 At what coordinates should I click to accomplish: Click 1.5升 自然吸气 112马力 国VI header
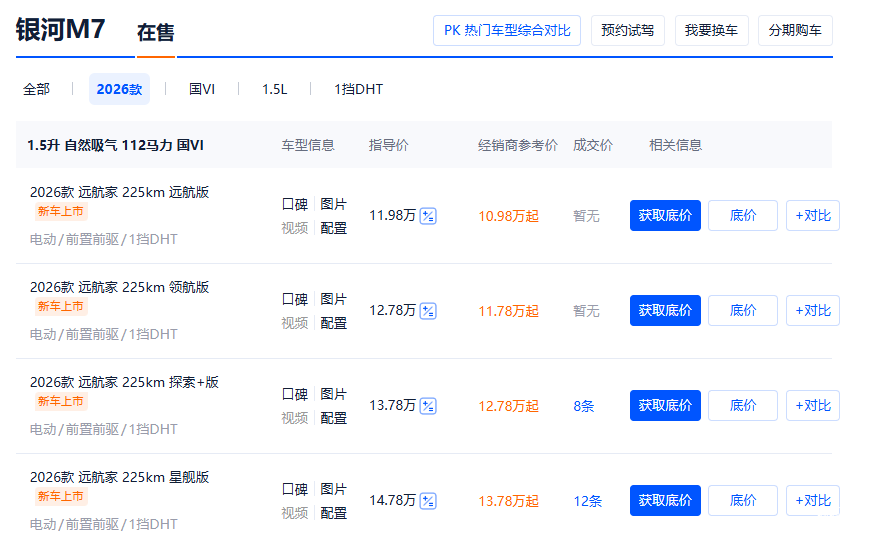tap(115, 145)
